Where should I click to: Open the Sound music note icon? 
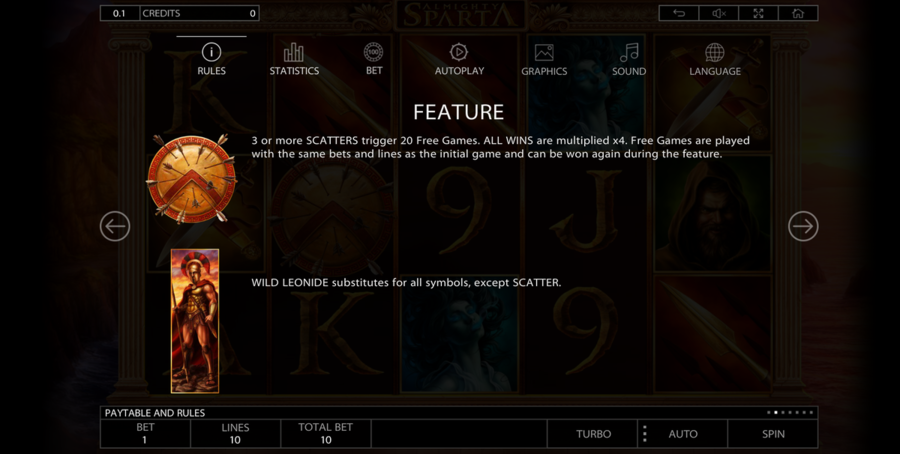coord(629,53)
